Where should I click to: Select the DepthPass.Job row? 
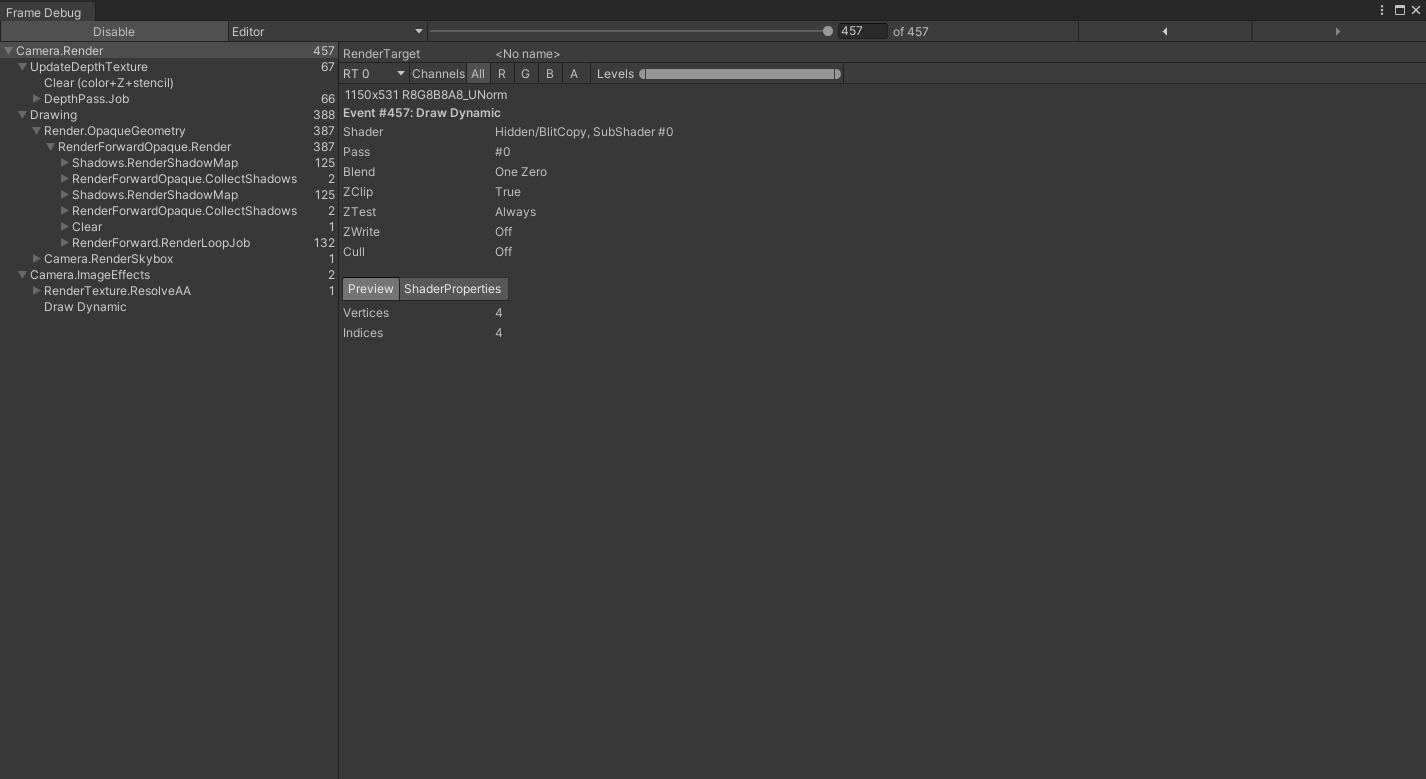(169, 99)
